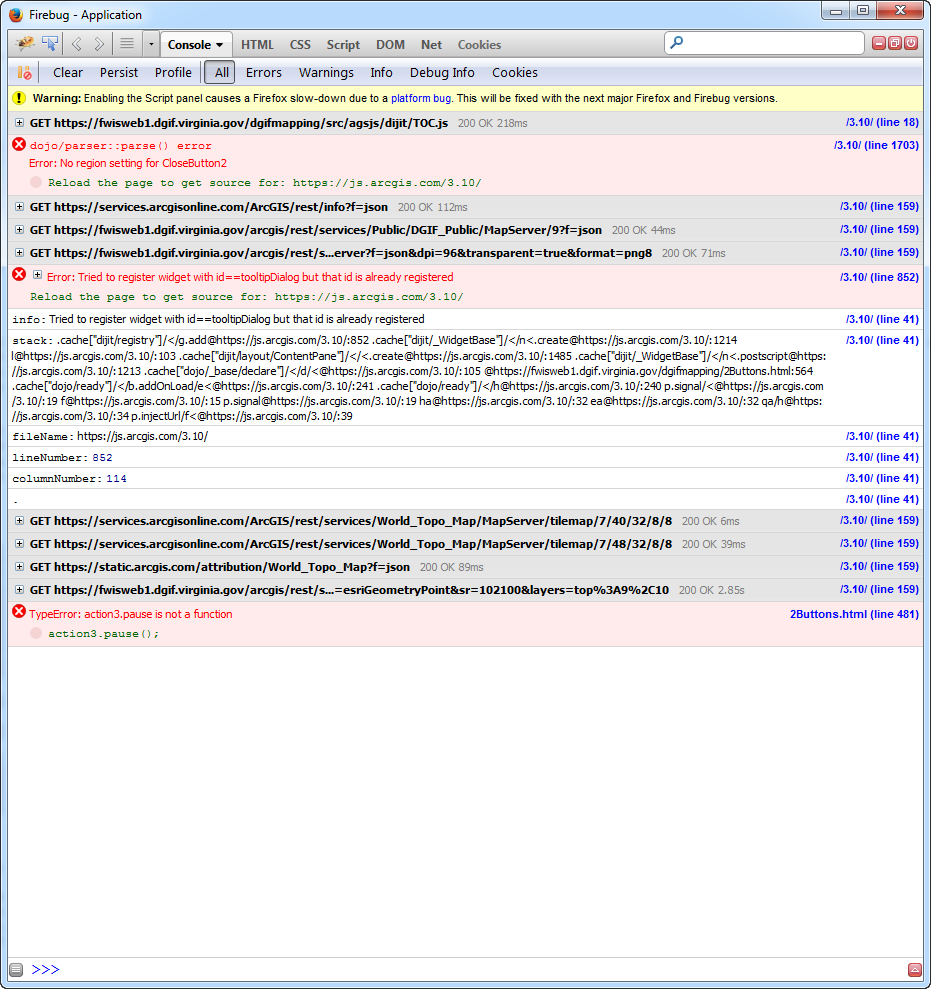
Task: Click the command line prompt area
Action: [466, 969]
